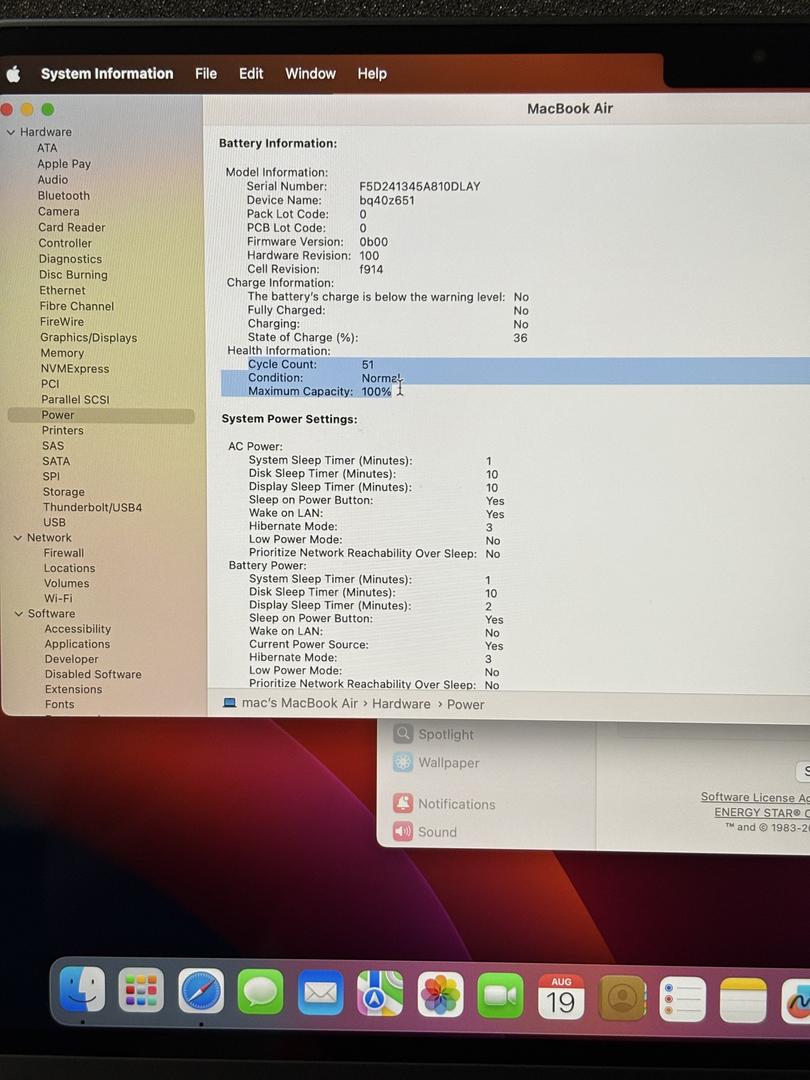Open the ENERGY STAR link

click(762, 813)
